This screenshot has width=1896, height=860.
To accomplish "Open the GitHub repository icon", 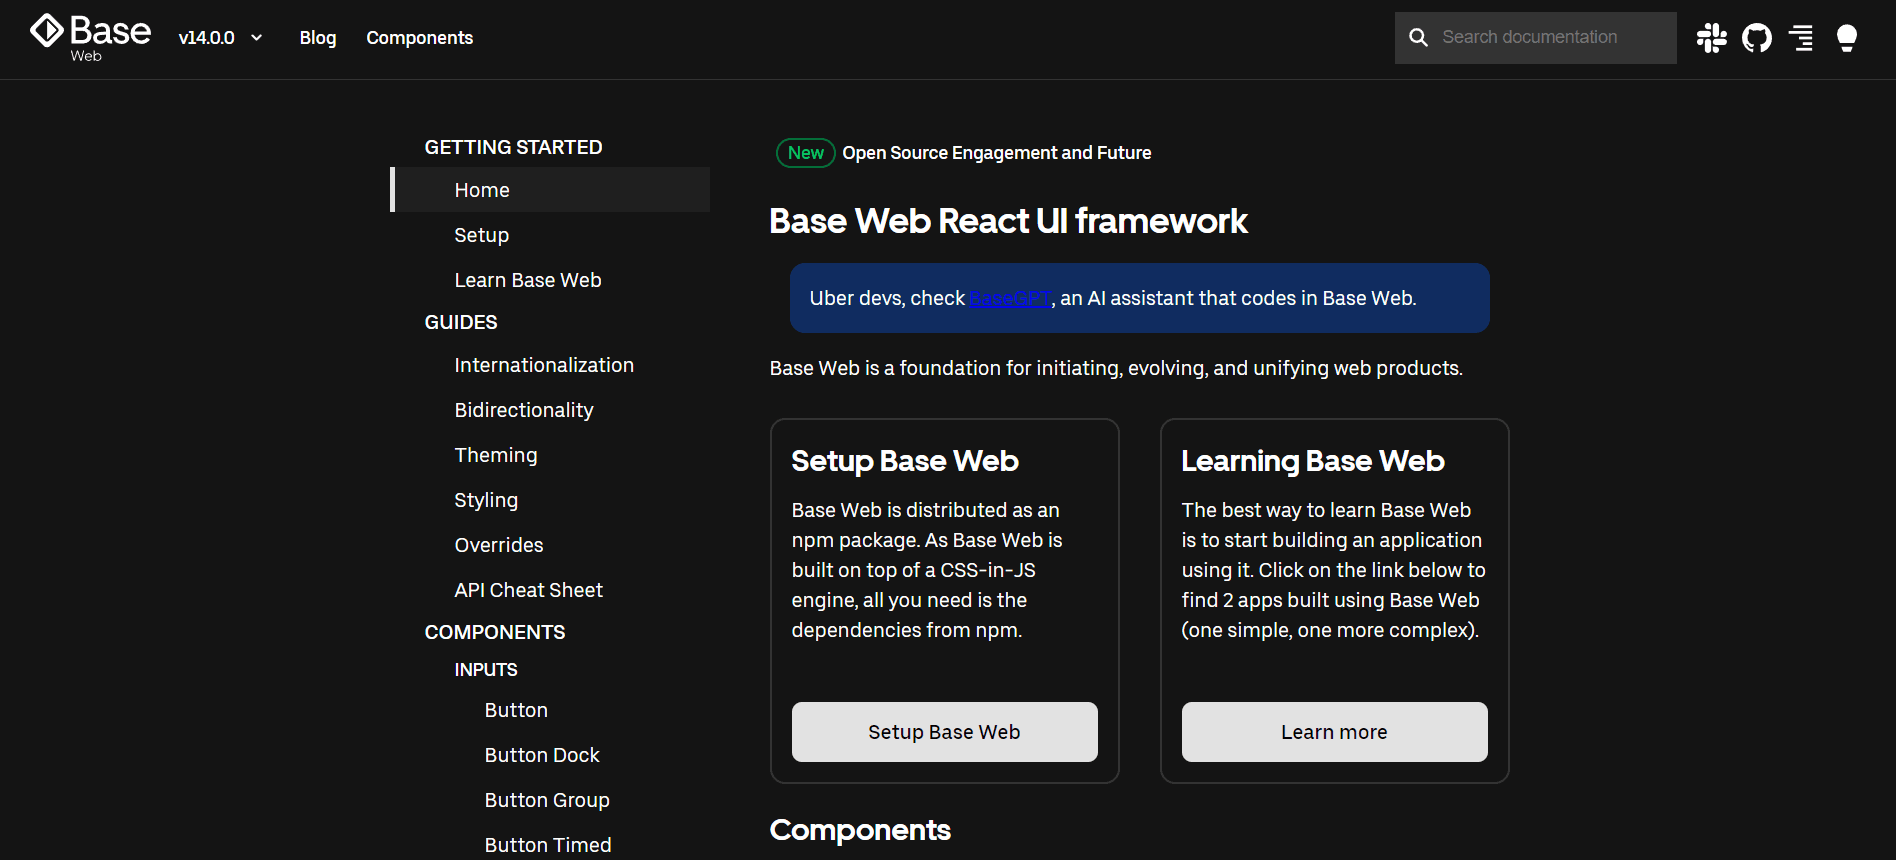I will point(1757,38).
